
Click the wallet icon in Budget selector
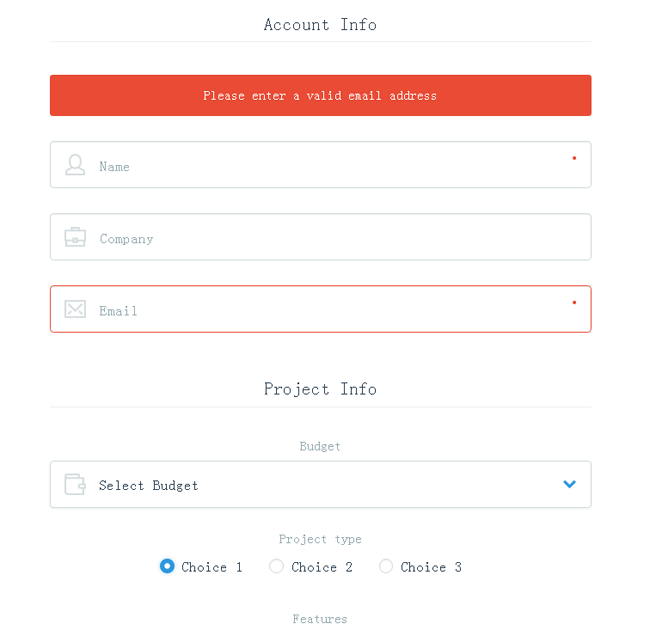click(75, 485)
